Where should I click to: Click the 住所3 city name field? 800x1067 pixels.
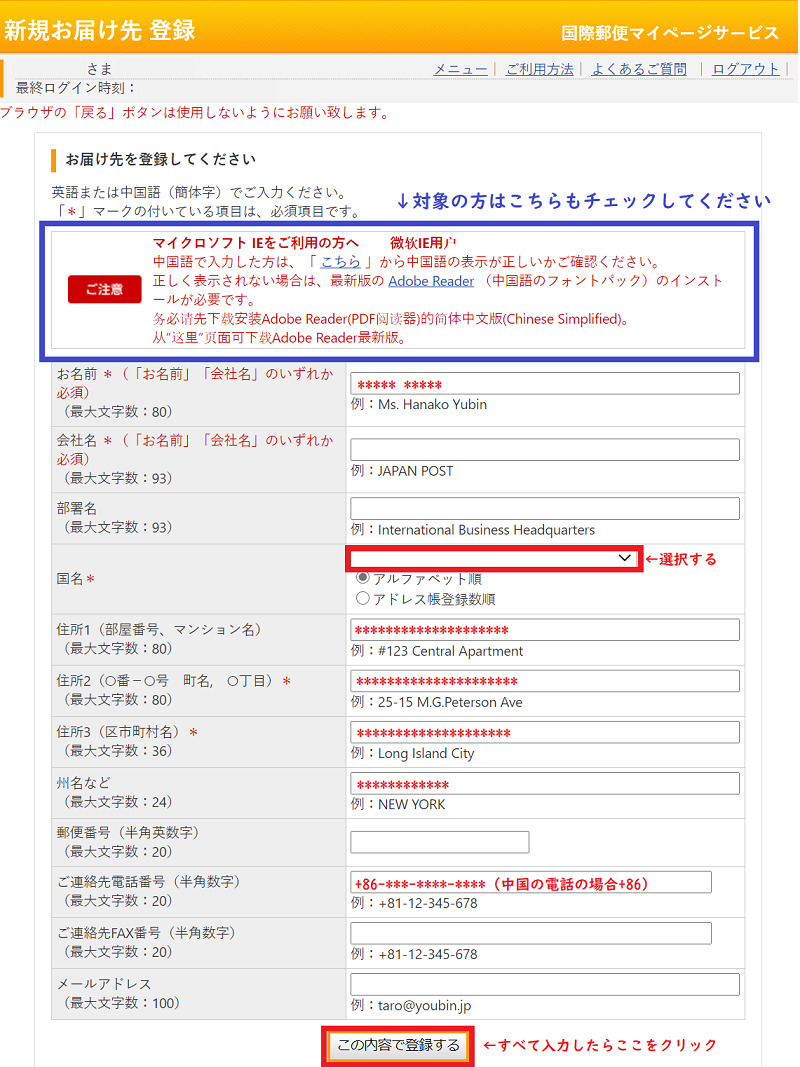coord(545,732)
